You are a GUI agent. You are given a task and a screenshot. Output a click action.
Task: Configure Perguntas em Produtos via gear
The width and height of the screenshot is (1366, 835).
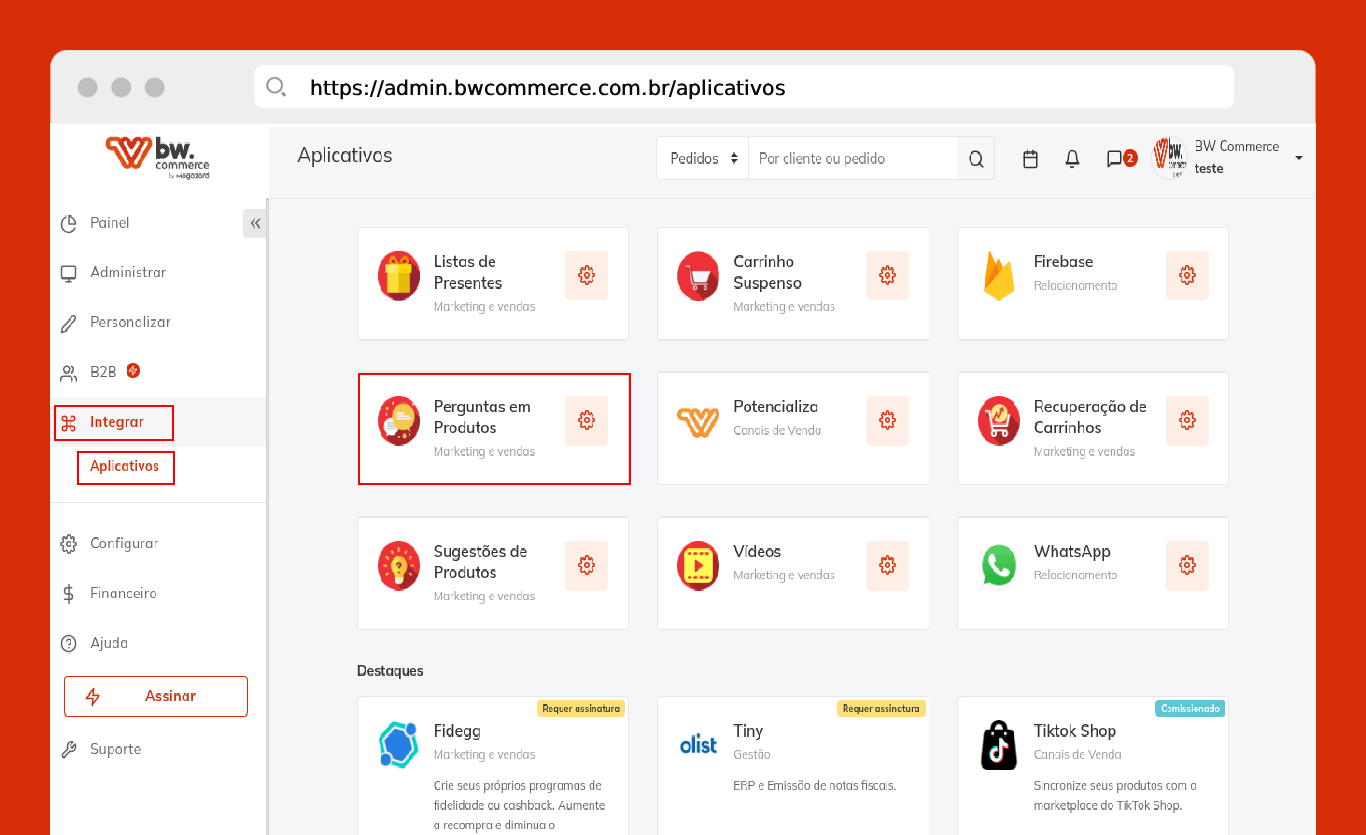pos(586,420)
